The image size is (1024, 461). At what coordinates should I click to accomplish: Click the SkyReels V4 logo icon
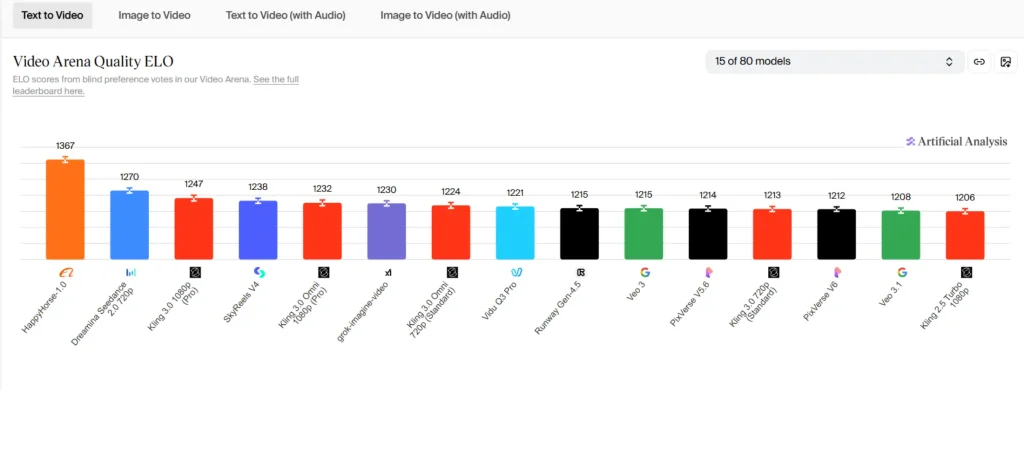(x=259, y=272)
